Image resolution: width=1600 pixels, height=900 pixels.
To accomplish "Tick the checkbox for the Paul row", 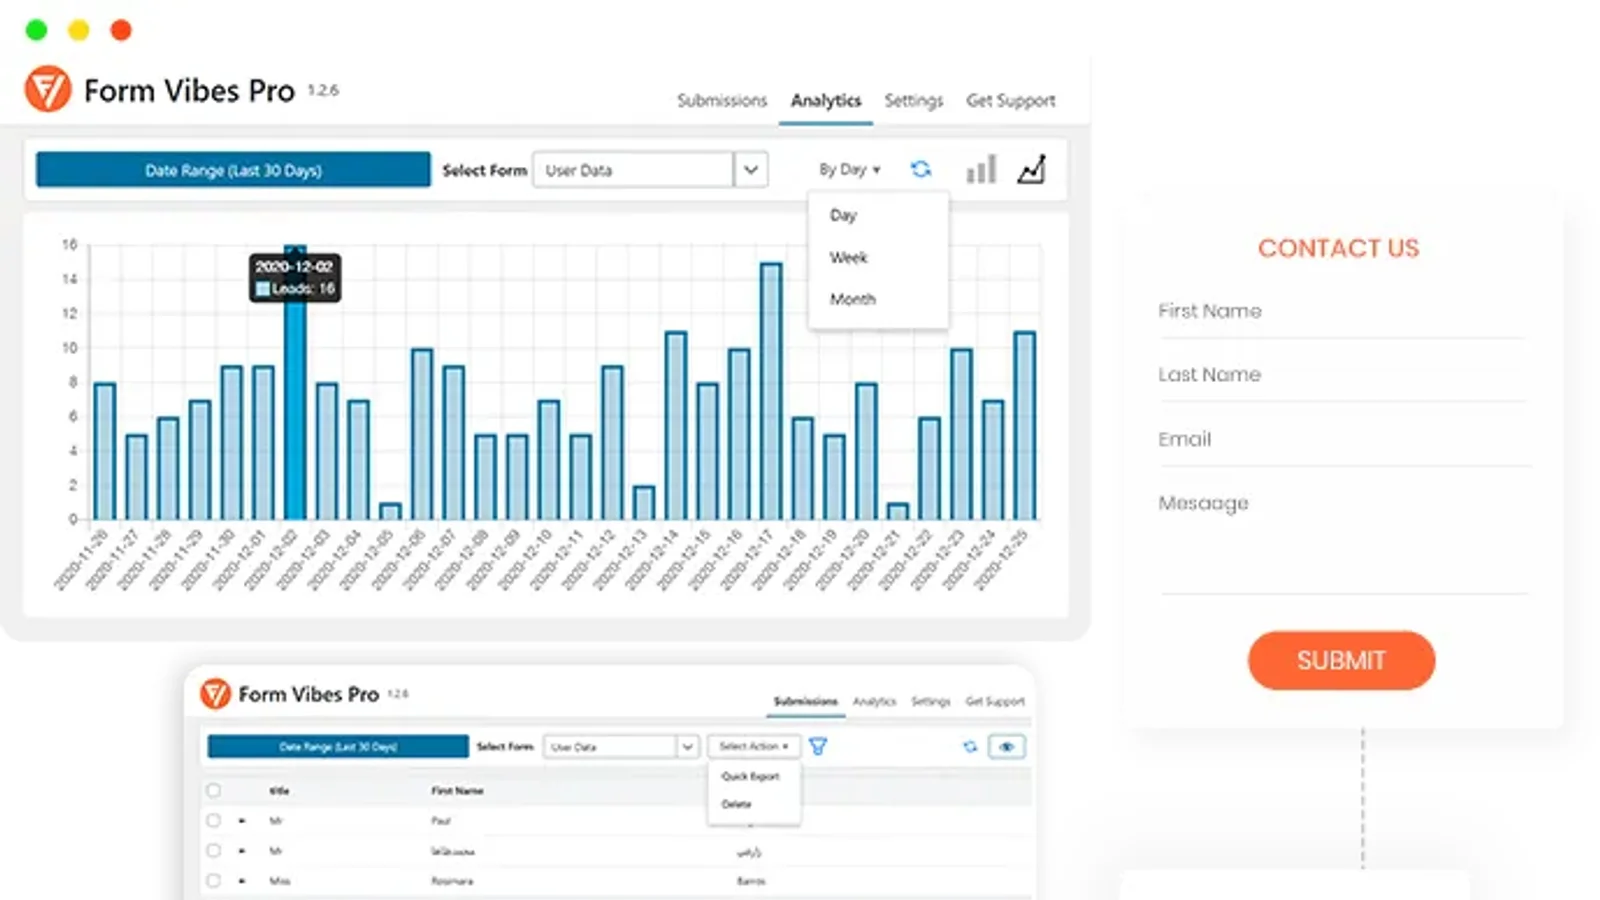I will 213,821.
